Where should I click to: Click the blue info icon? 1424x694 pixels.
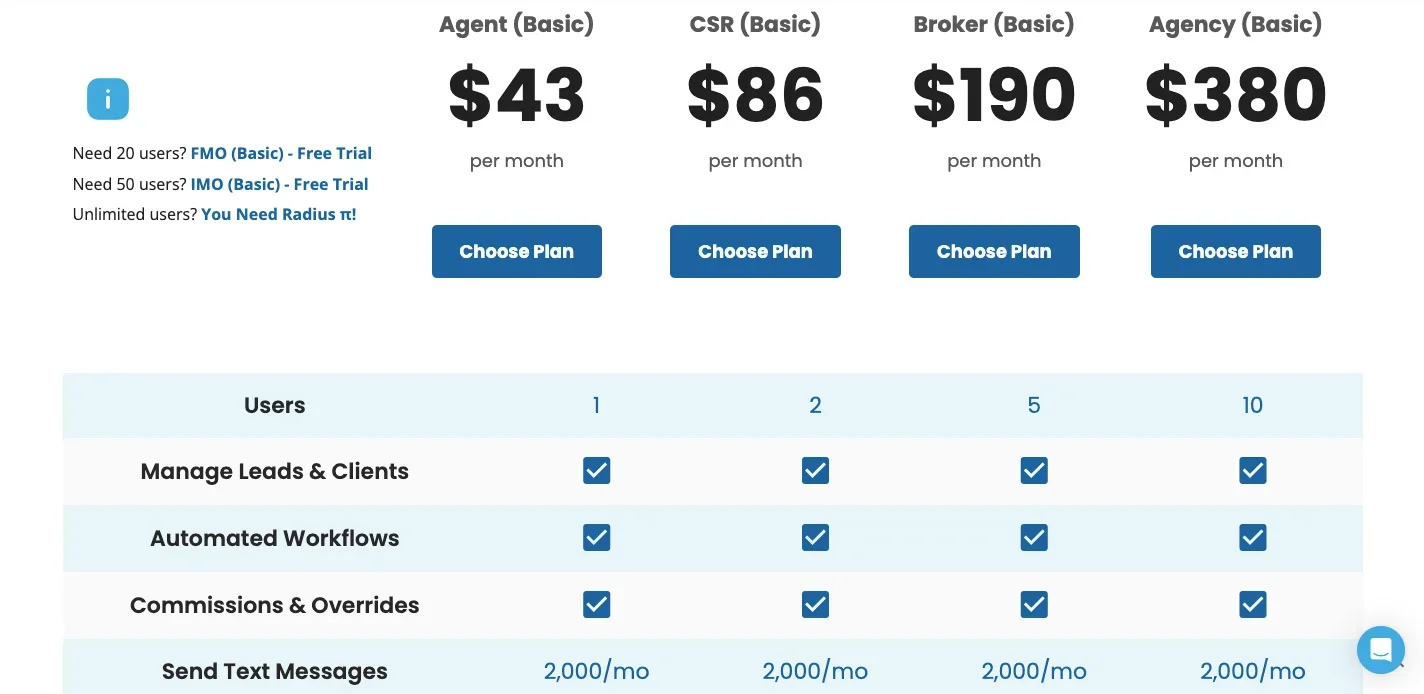click(108, 99)
